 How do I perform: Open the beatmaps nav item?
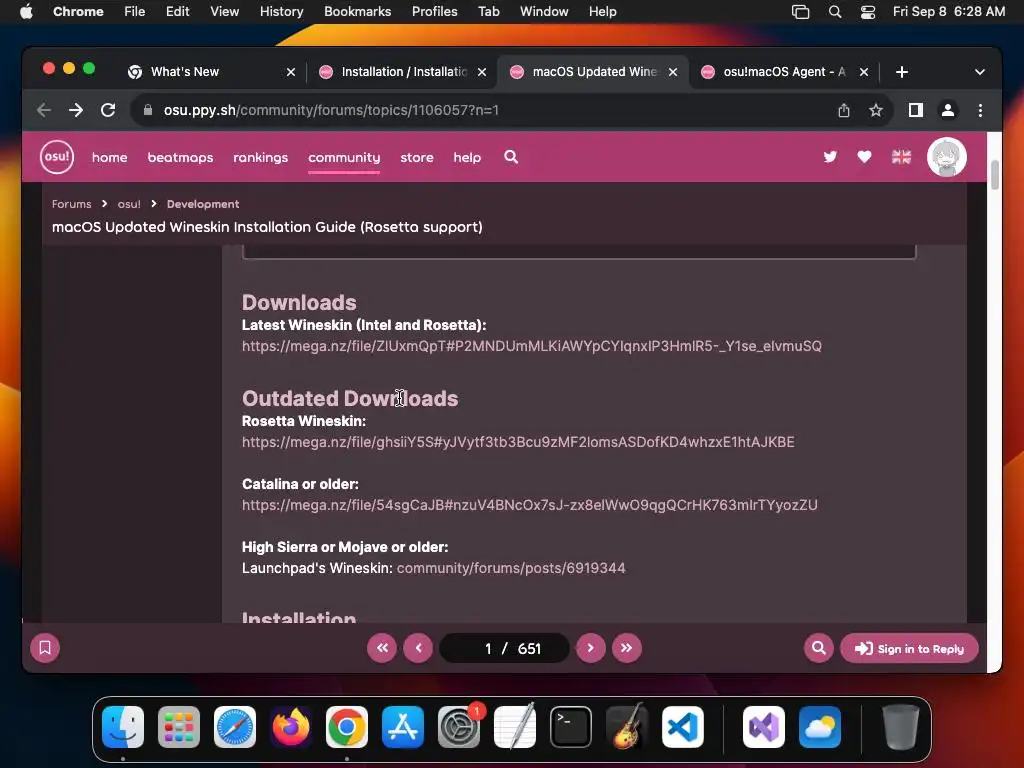pos(180,157)
